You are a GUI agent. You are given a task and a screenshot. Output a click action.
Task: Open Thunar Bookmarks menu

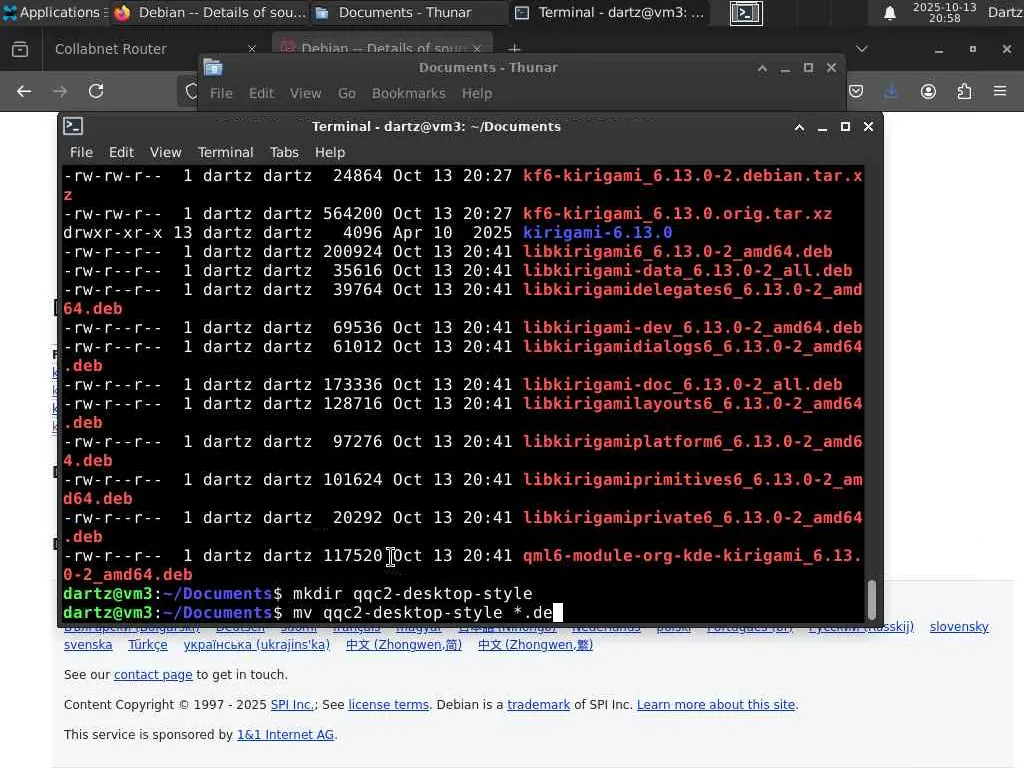pyautogui.click(x=408, y=93)
